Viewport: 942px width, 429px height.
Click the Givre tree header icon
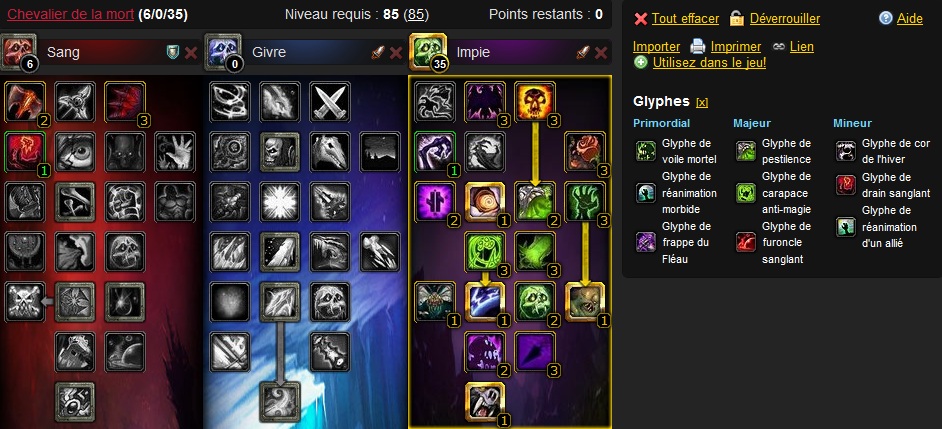(x=222, y=52)
